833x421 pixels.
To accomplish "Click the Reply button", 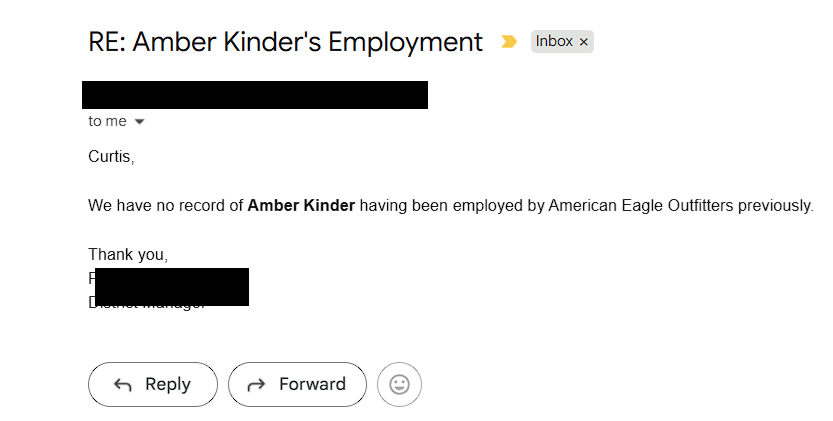I will (x=153, y=384).
